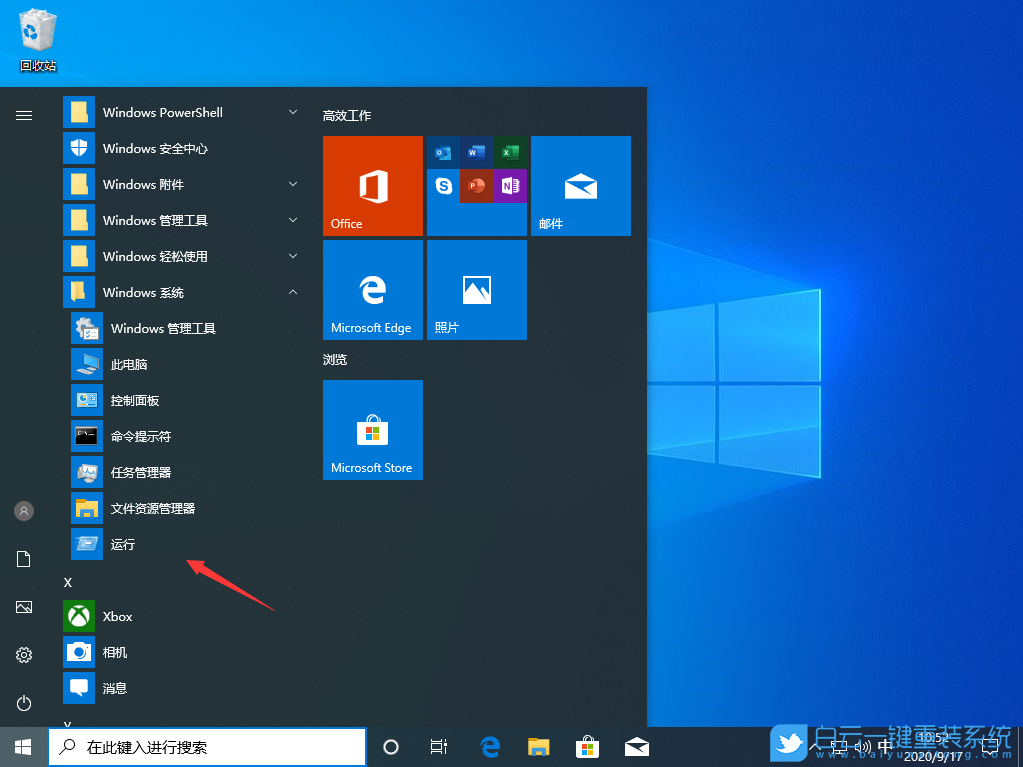This screenshot has width=1023, height=767.
Task: Open the 运行 (Run) item
Action: click(122, 543)
